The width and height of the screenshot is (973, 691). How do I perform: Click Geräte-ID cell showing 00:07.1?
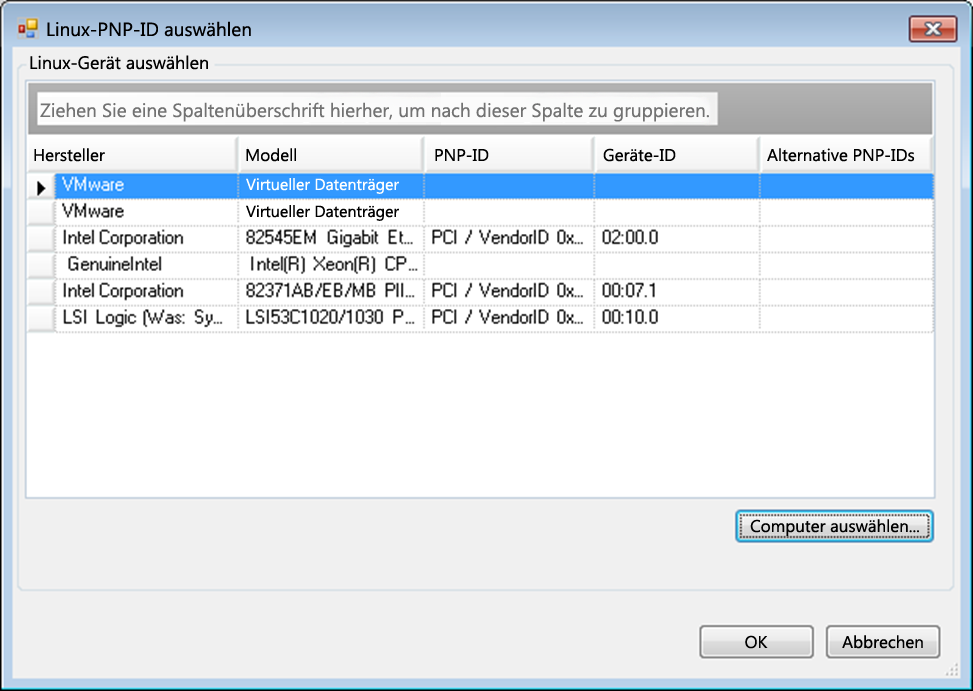click(676, 291)
